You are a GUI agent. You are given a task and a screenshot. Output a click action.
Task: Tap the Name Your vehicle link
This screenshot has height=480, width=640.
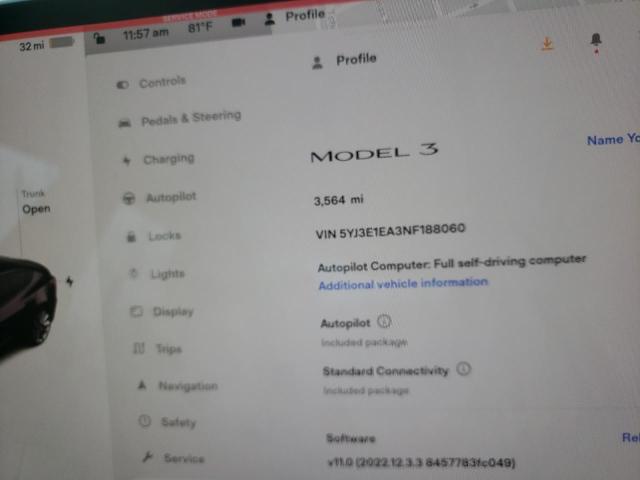613,140
